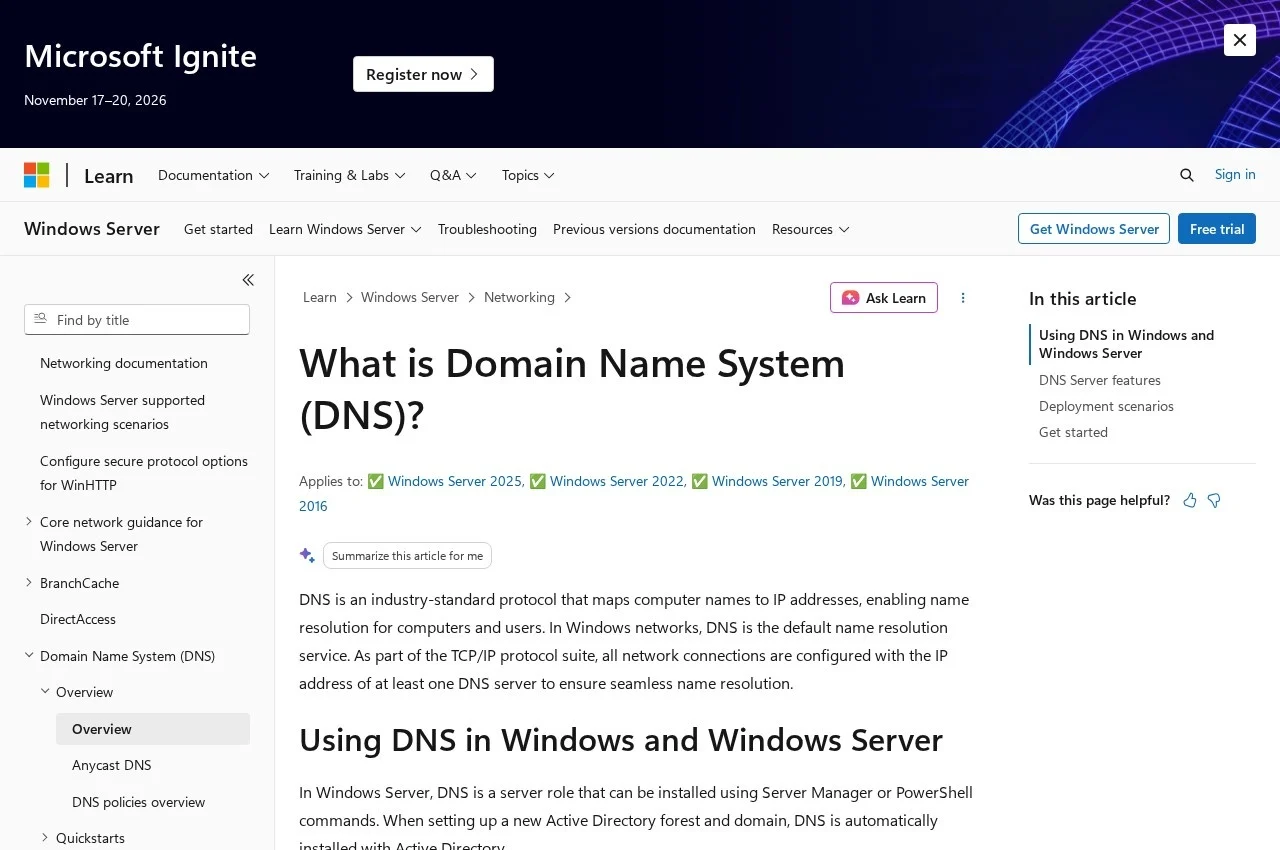Click the Windows Server 2019 link
Viewport: 1280px width, 850px height.
(x=777, y=481)
